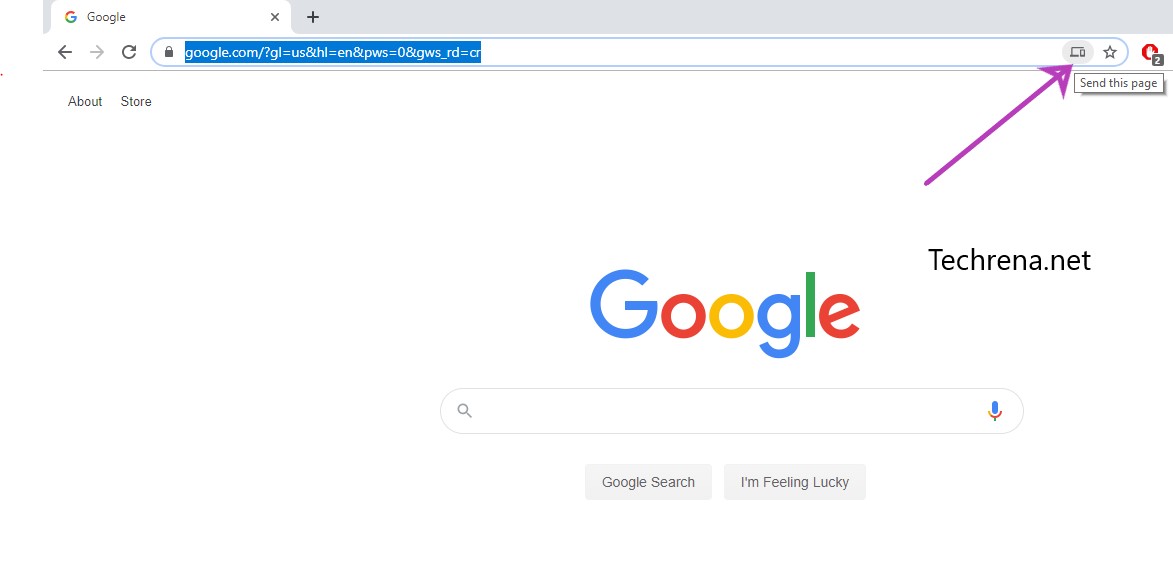Click the Send this page tooltip
Viewport: 1173px width, 588px height.
[x=1118, y=83]
